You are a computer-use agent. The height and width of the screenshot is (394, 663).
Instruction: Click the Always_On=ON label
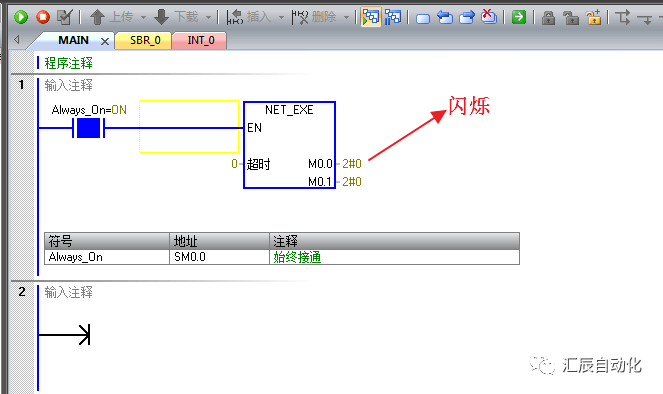tap(89, 110)
